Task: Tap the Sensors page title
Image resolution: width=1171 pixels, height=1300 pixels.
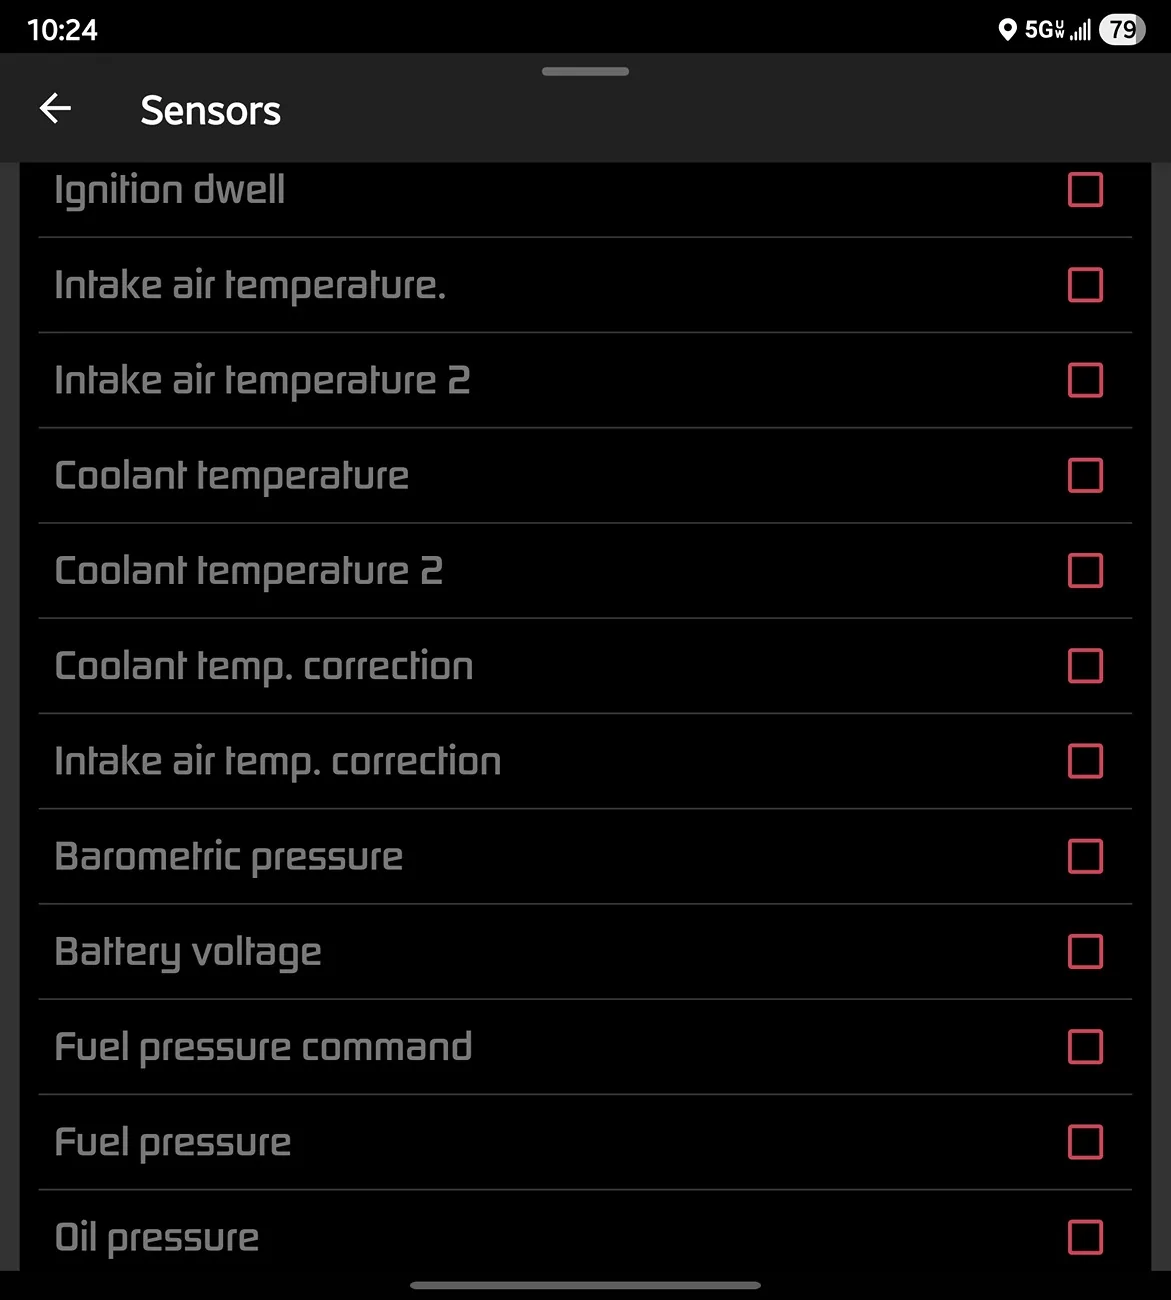Action: (x=210, y=110)
